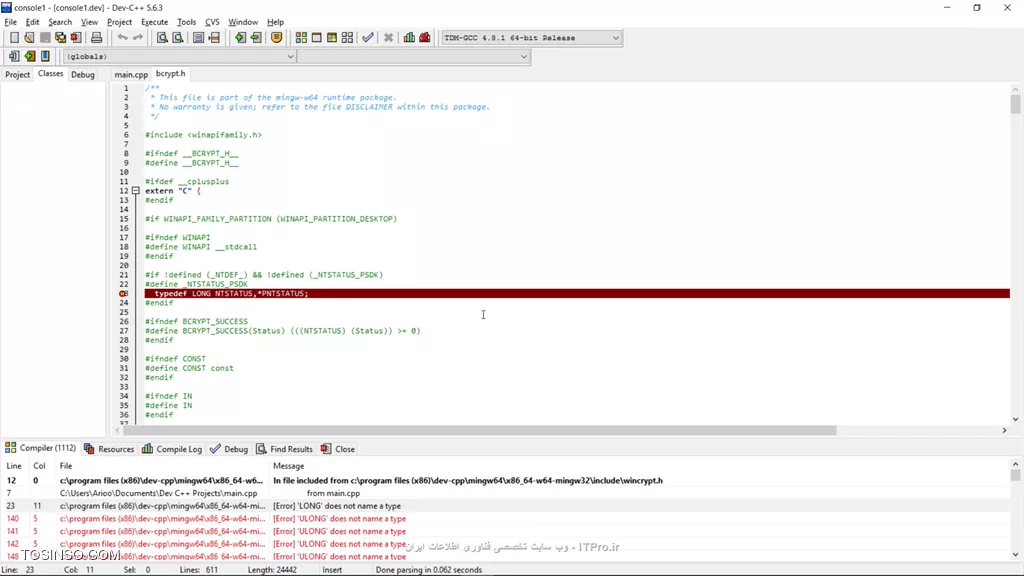Click the Insert icon on second toolbar row

(14, 56)
